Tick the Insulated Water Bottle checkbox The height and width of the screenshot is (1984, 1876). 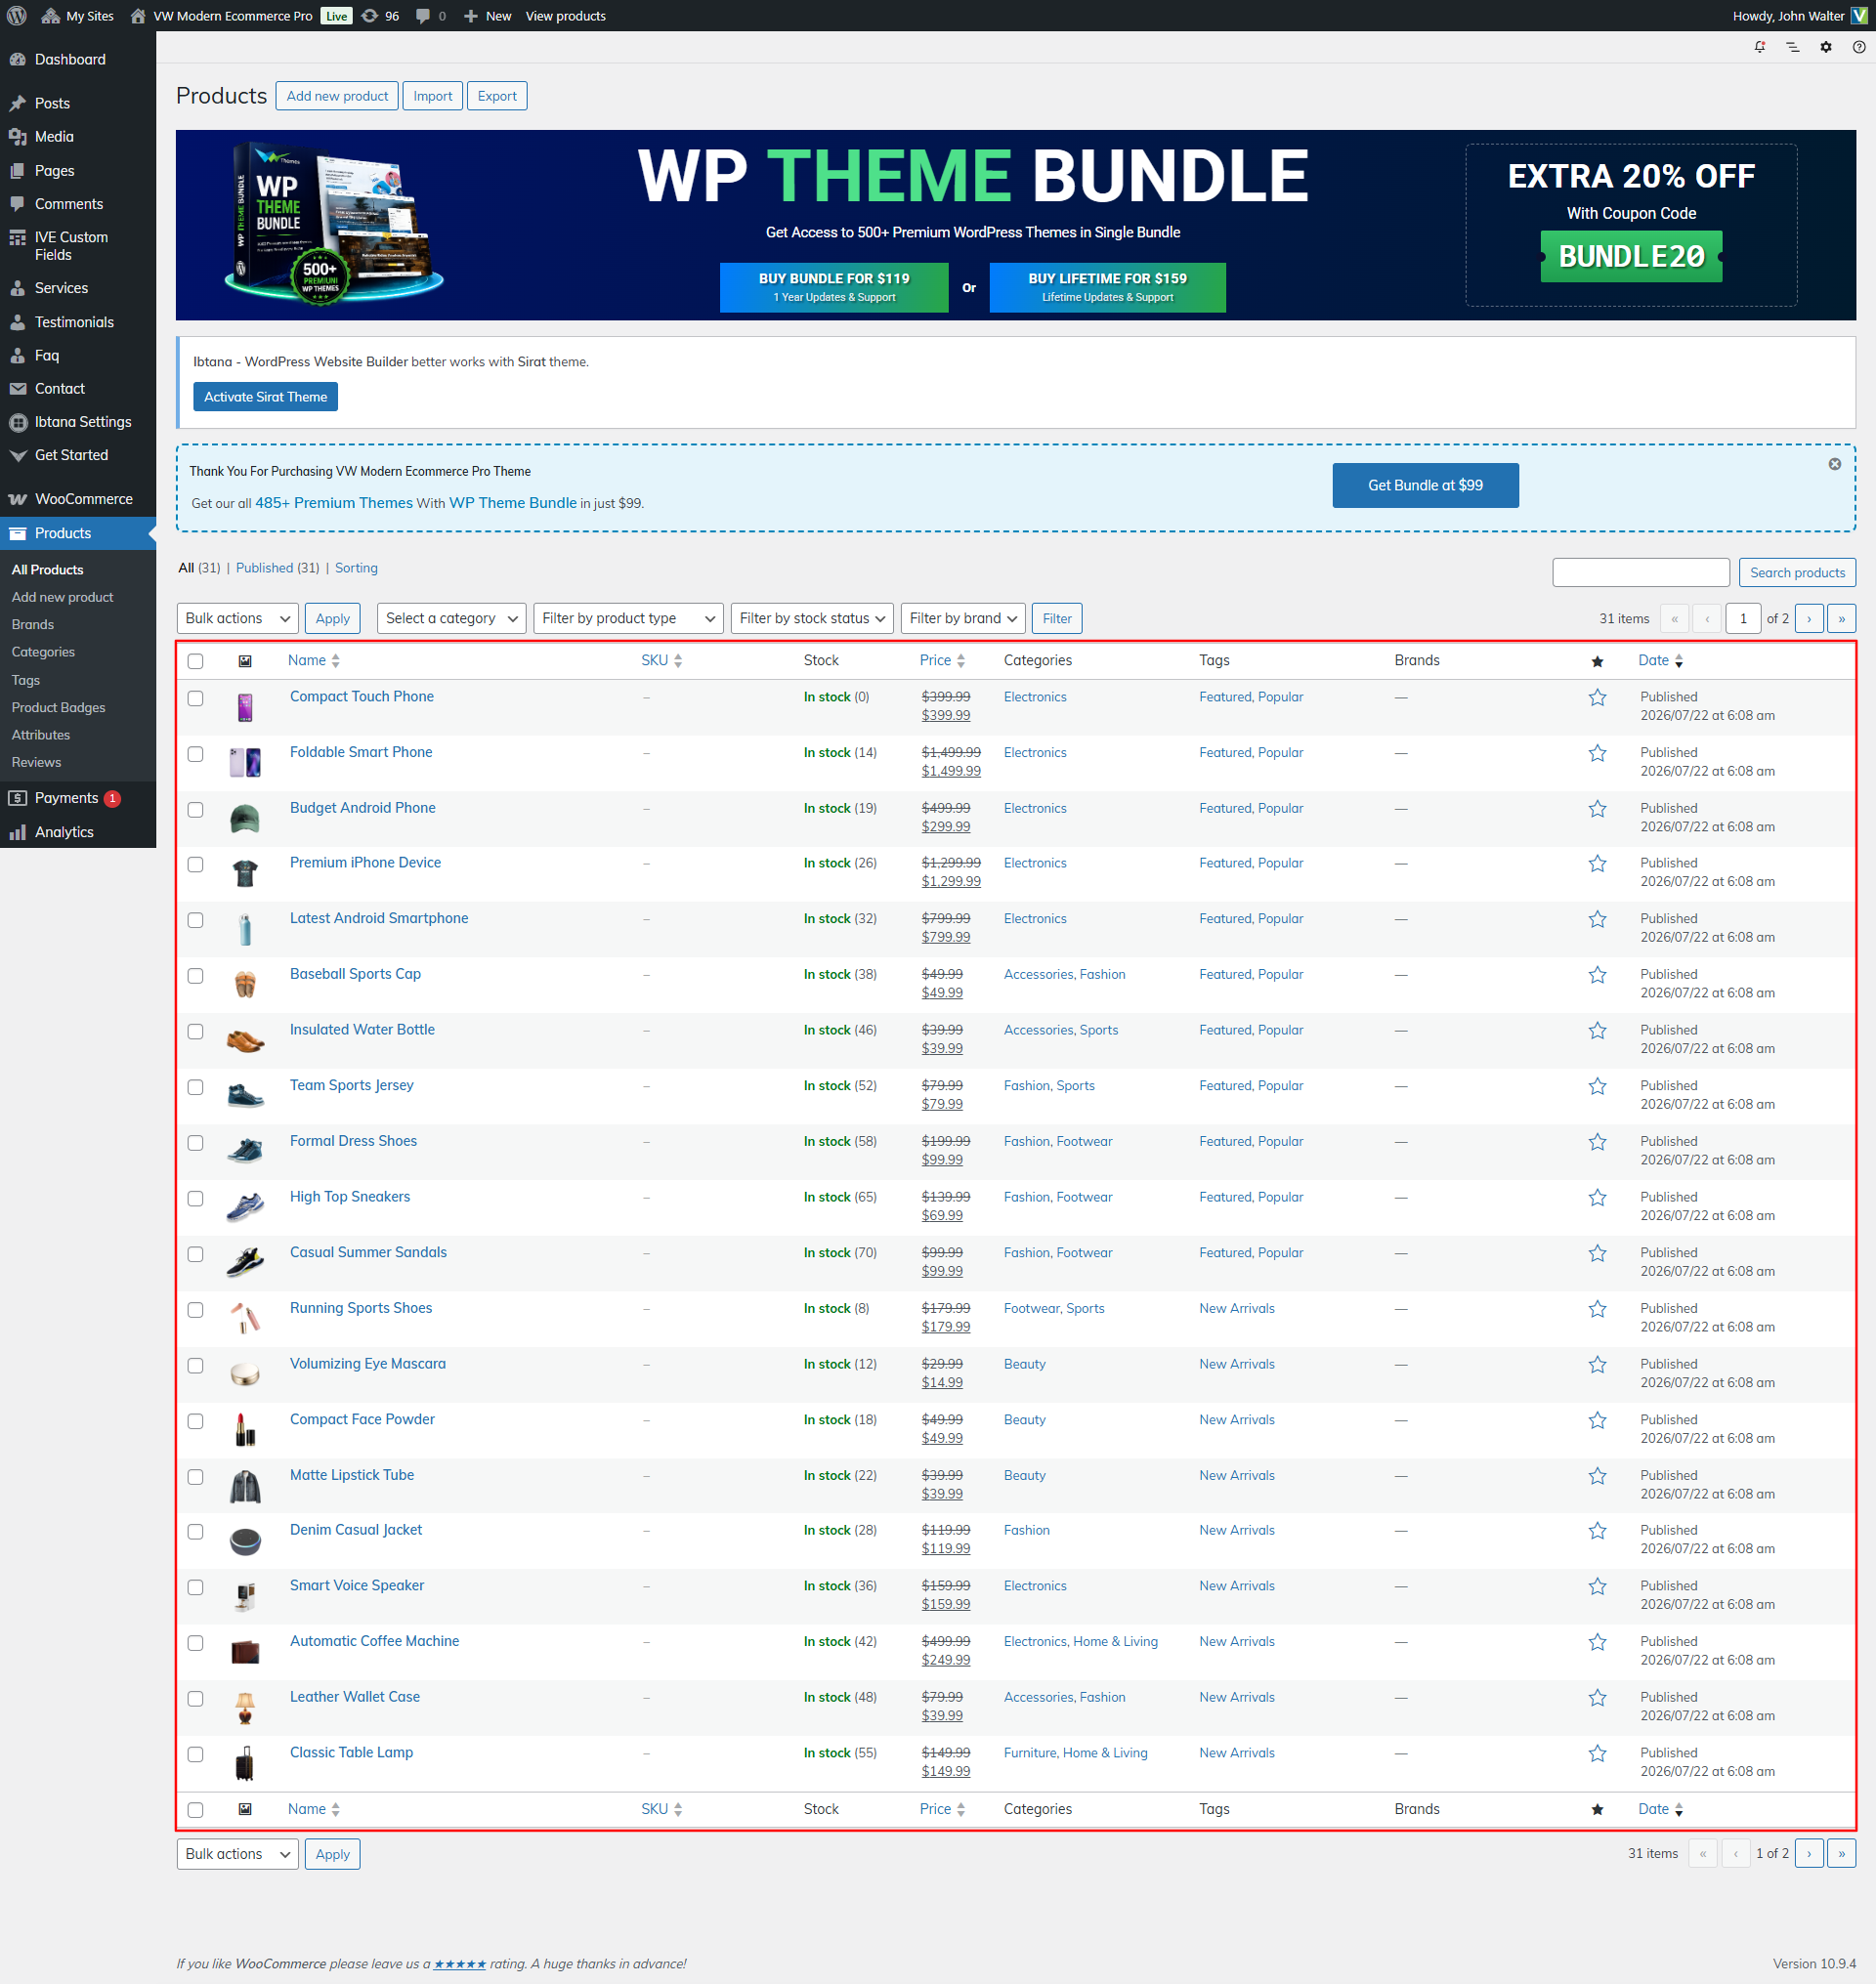(195, 1032)
